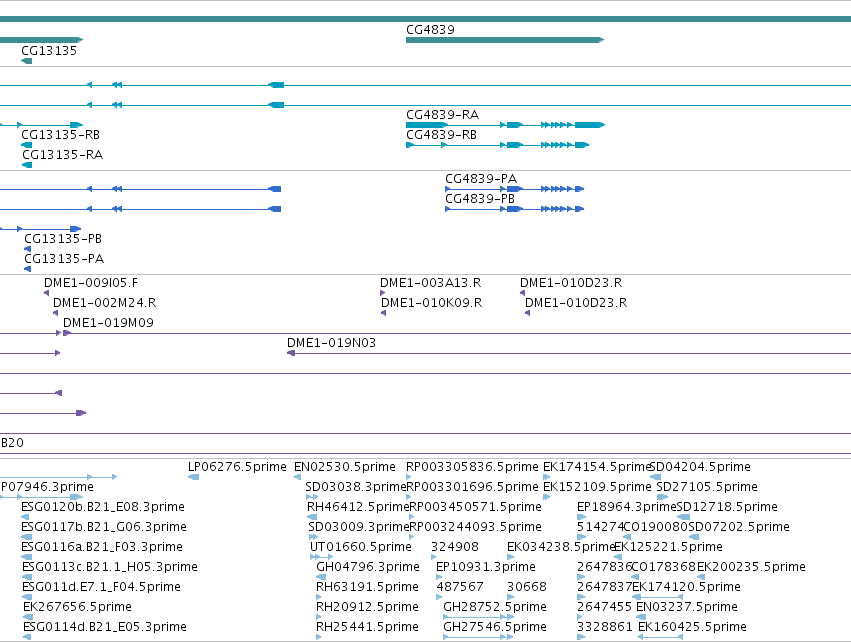Click the EK152109.5prime EST label
This screenshot has width=851, height=642.
(597, 487)
